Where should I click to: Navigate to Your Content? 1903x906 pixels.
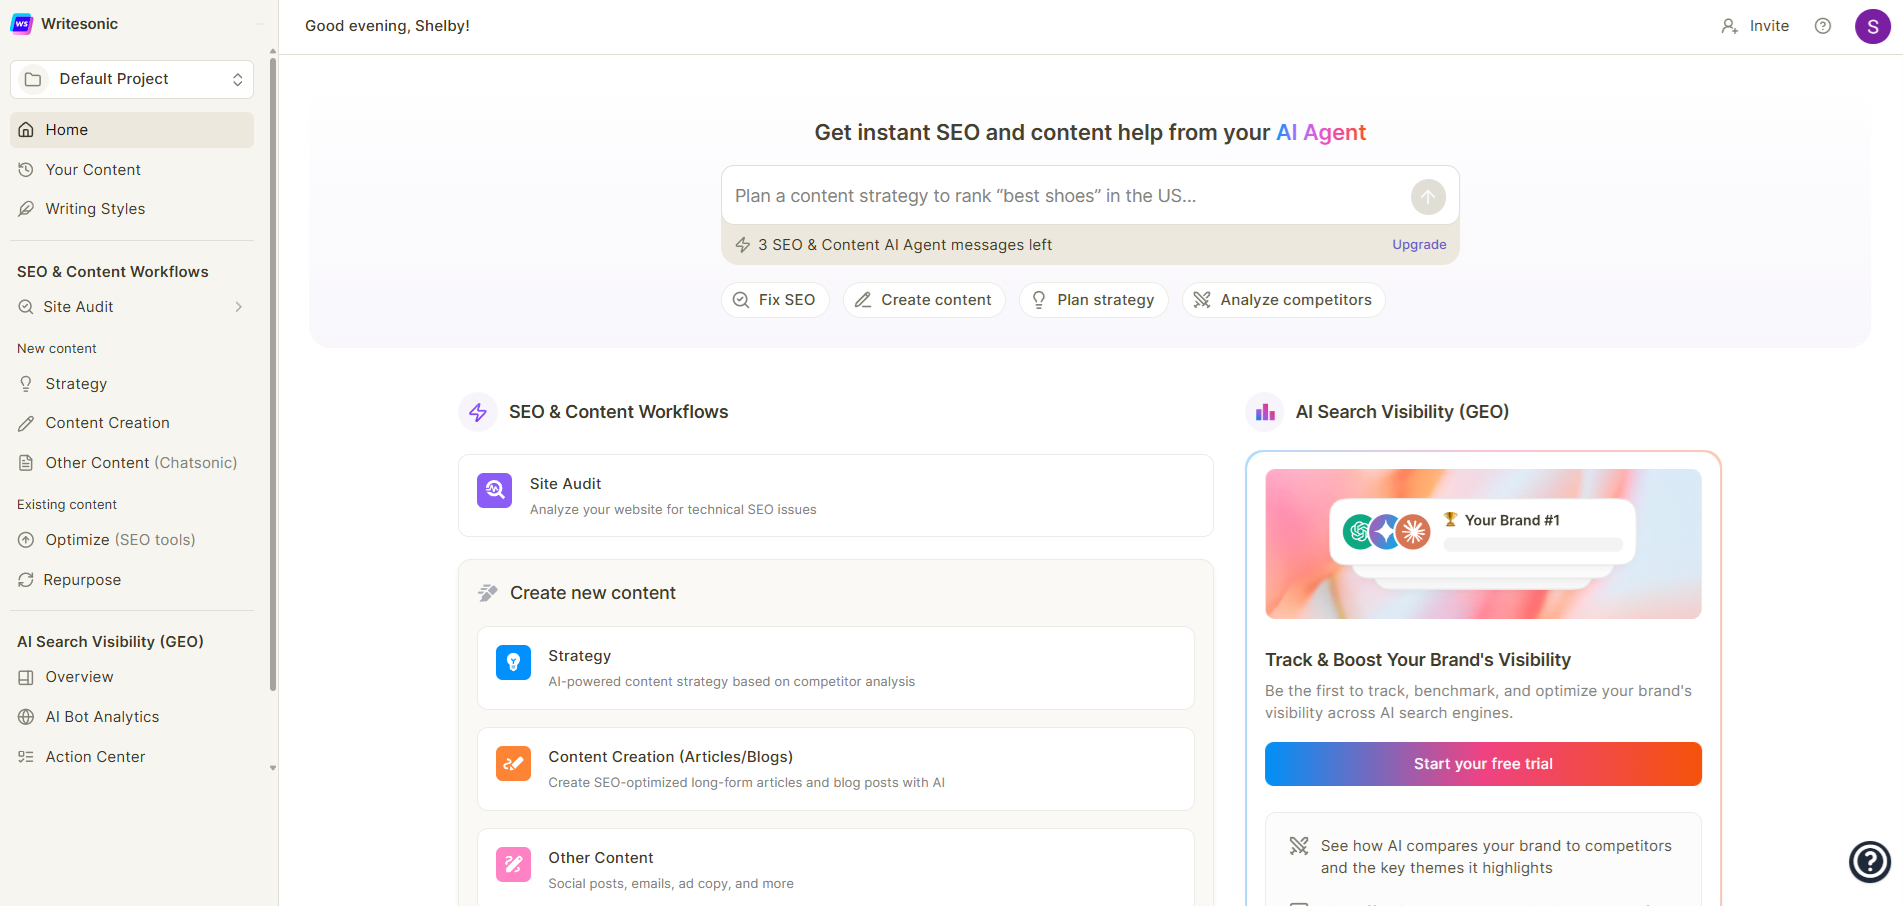pyautogui.click(x=92, y=169)
